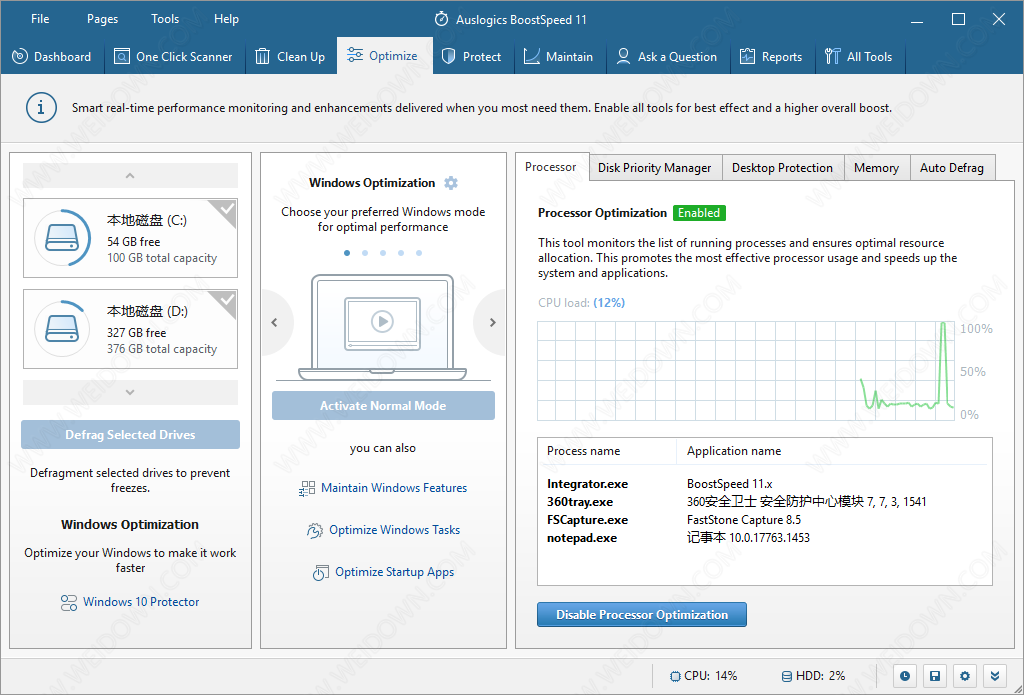This screenshot has height=695, width=1024.
Task: Switch to the Memory tab
Action: coord(876,168)
